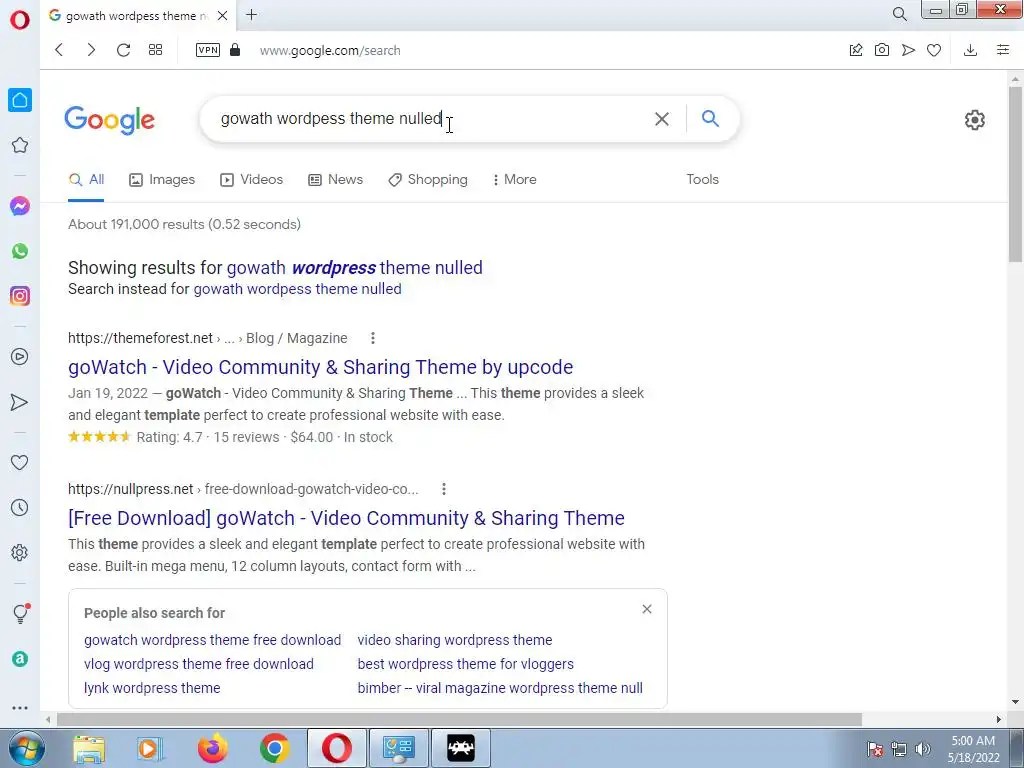
Task: Click the volume speaker tray icon
Action: (x=922, y=749)
